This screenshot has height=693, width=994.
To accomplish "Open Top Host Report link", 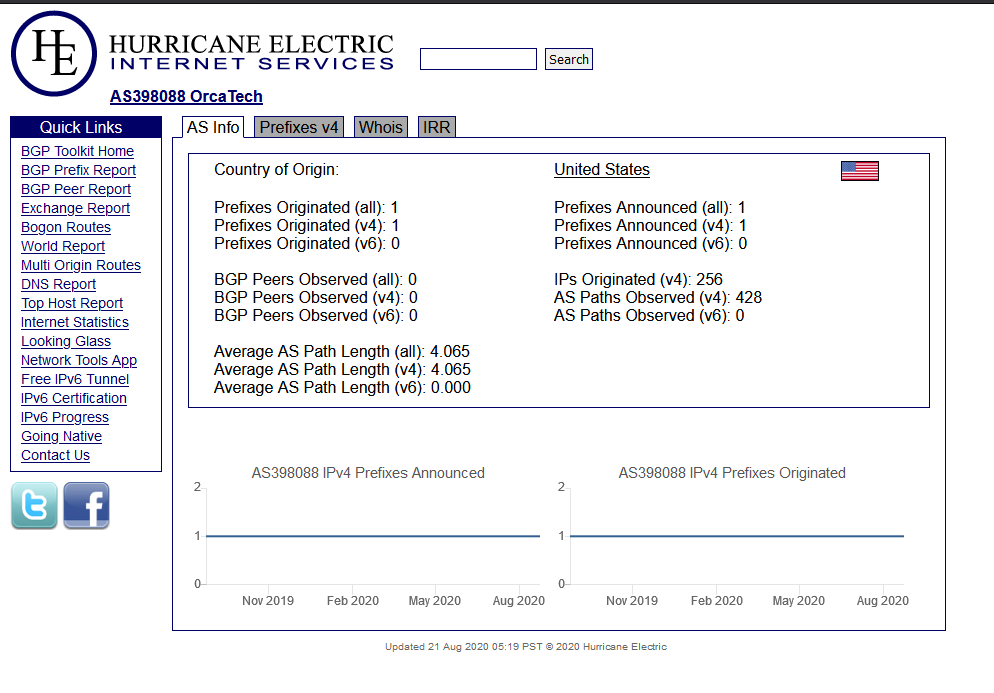I will pos(72,303).
